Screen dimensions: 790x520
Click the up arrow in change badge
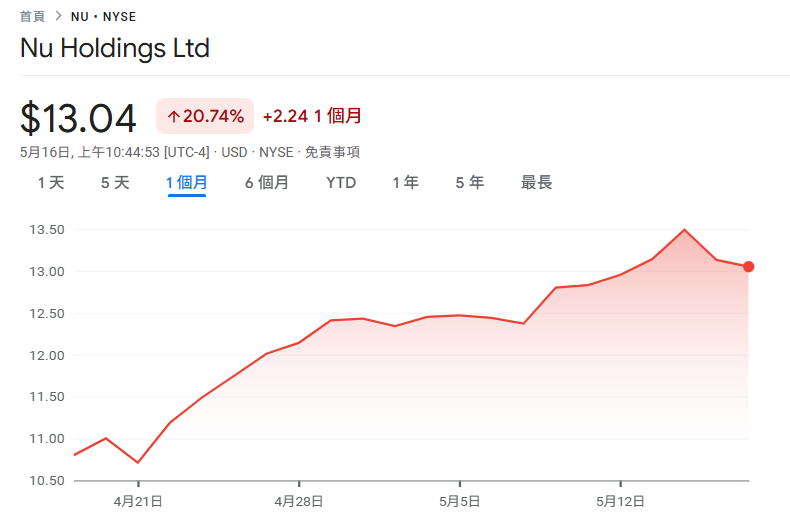coord(174,117)
